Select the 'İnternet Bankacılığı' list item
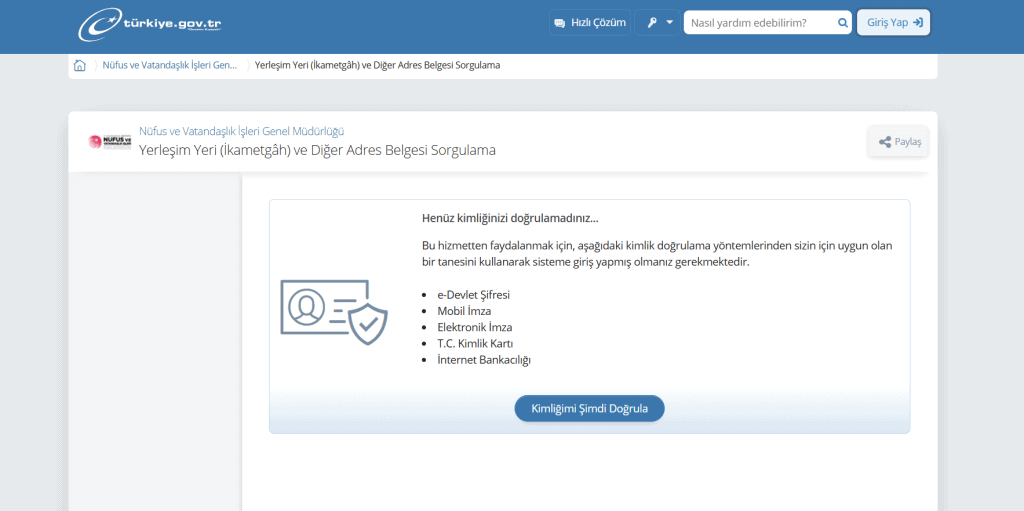The width and height of the screenshot is (1024, 511). [x=484, y=360]
